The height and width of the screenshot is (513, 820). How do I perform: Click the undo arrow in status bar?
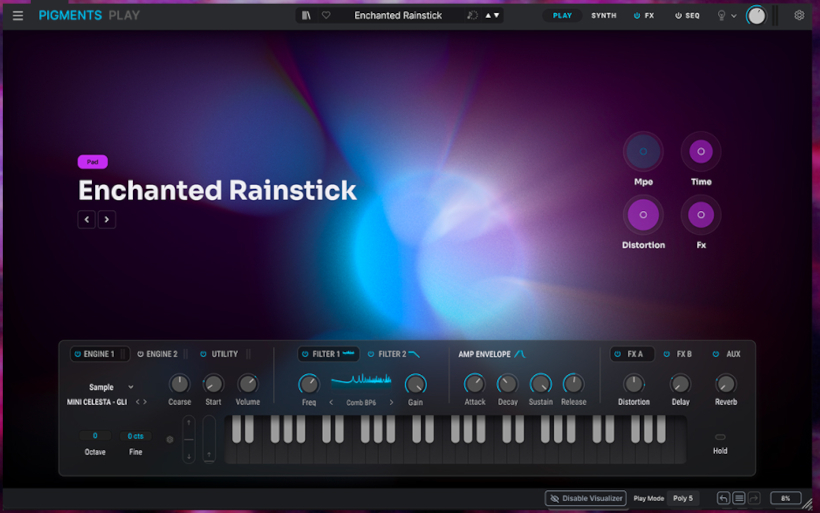coord(723,498)
